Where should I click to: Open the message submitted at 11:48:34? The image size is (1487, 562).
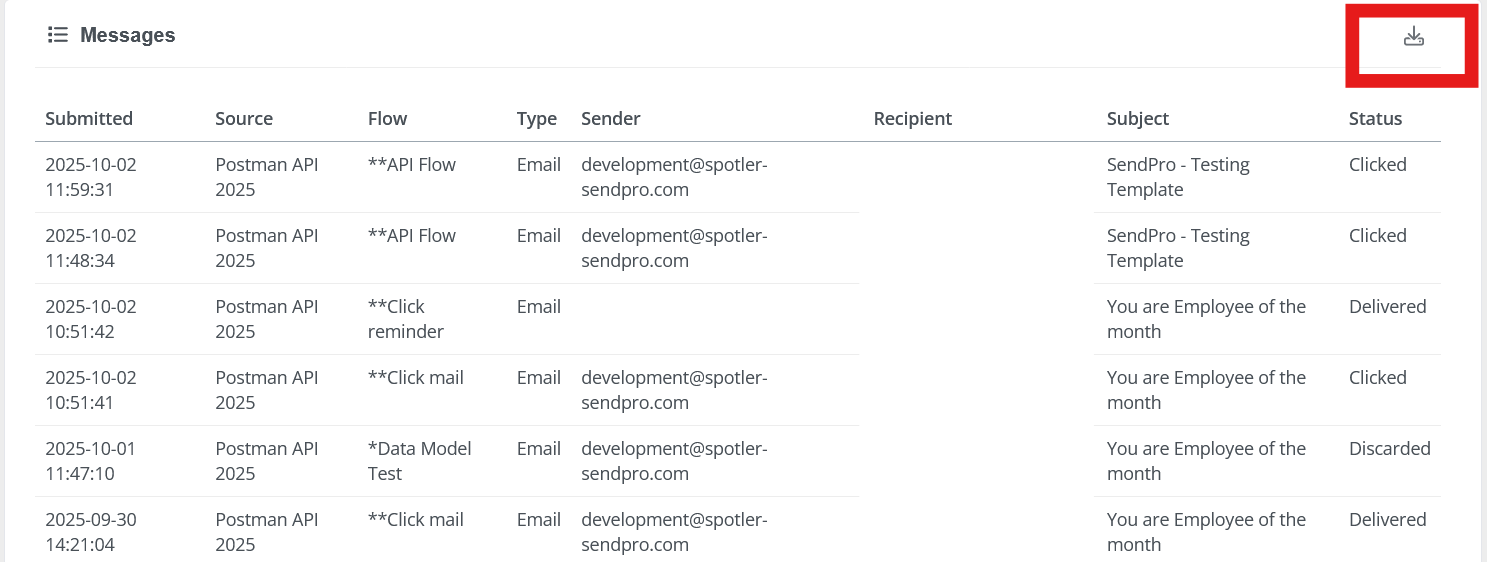point(91,248)
